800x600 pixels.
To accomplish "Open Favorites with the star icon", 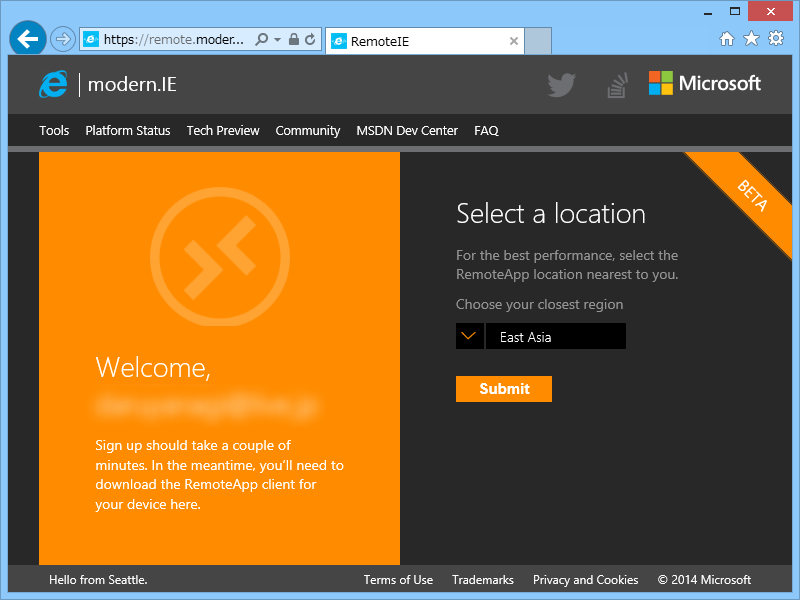I will point(752,37).
